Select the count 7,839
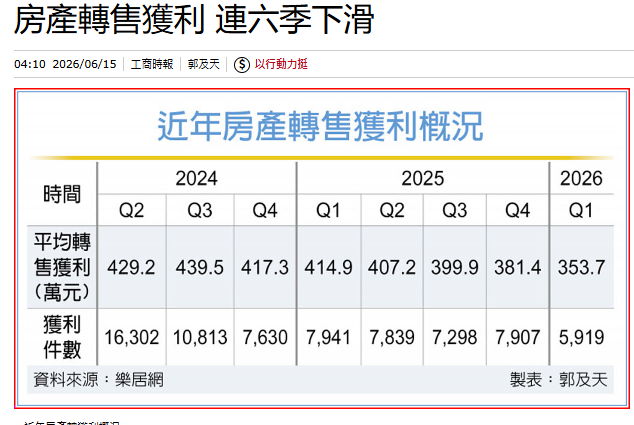This screenshot has width=634, height=425. tap(392, 338)
